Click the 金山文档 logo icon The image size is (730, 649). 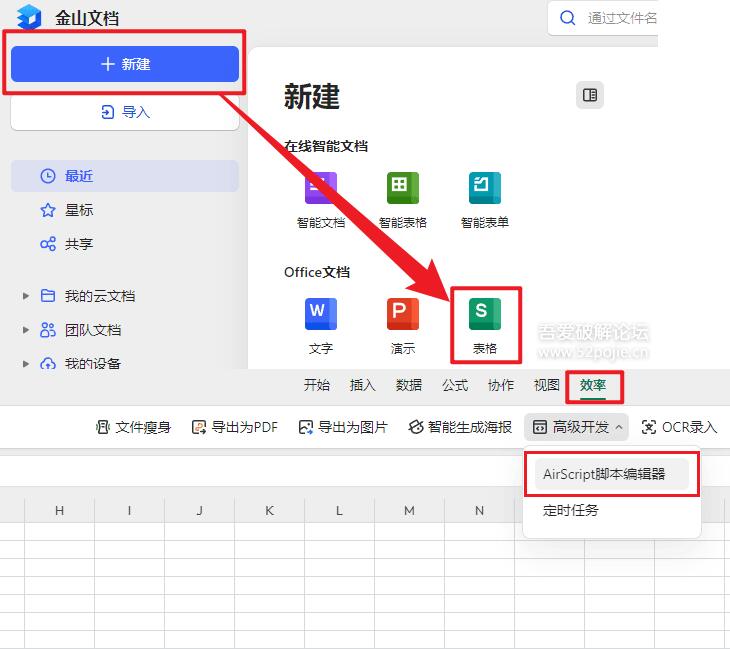[x=29, y=17]
